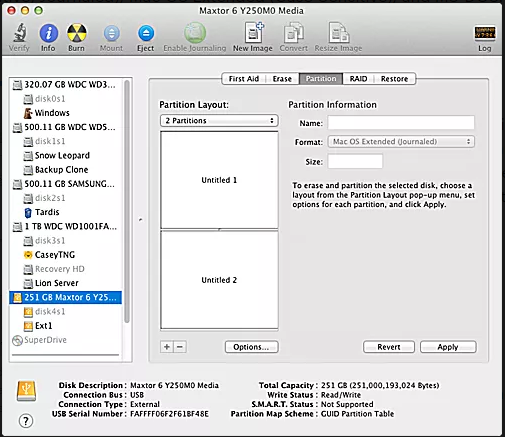Click the Apply button
The width and height of the screenshot is (505, 437).
[448, 347]
